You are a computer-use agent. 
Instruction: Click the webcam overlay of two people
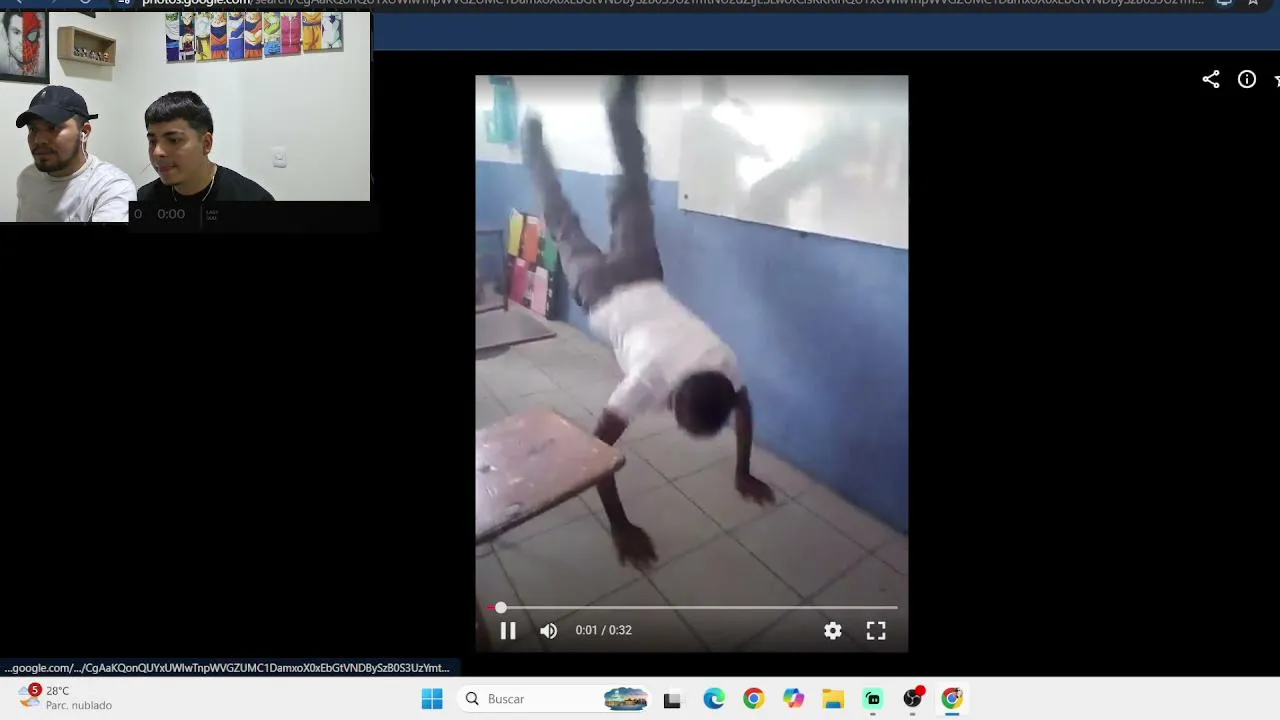pos(185,116)
